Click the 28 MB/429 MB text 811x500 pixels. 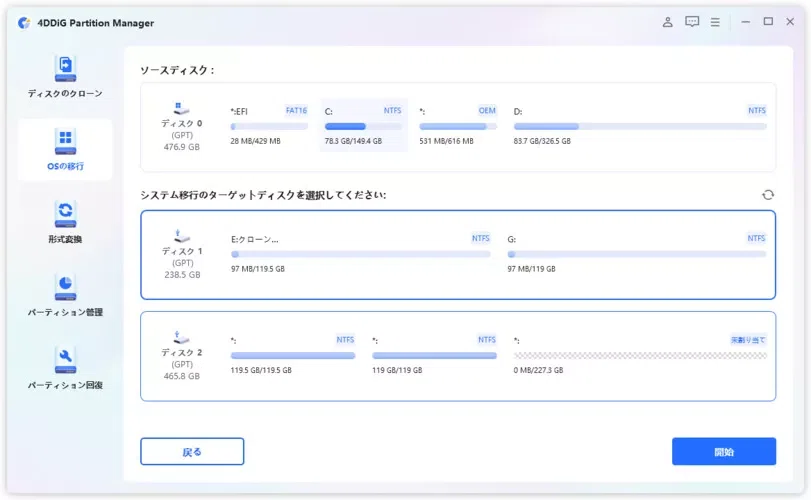pos(256,141)
